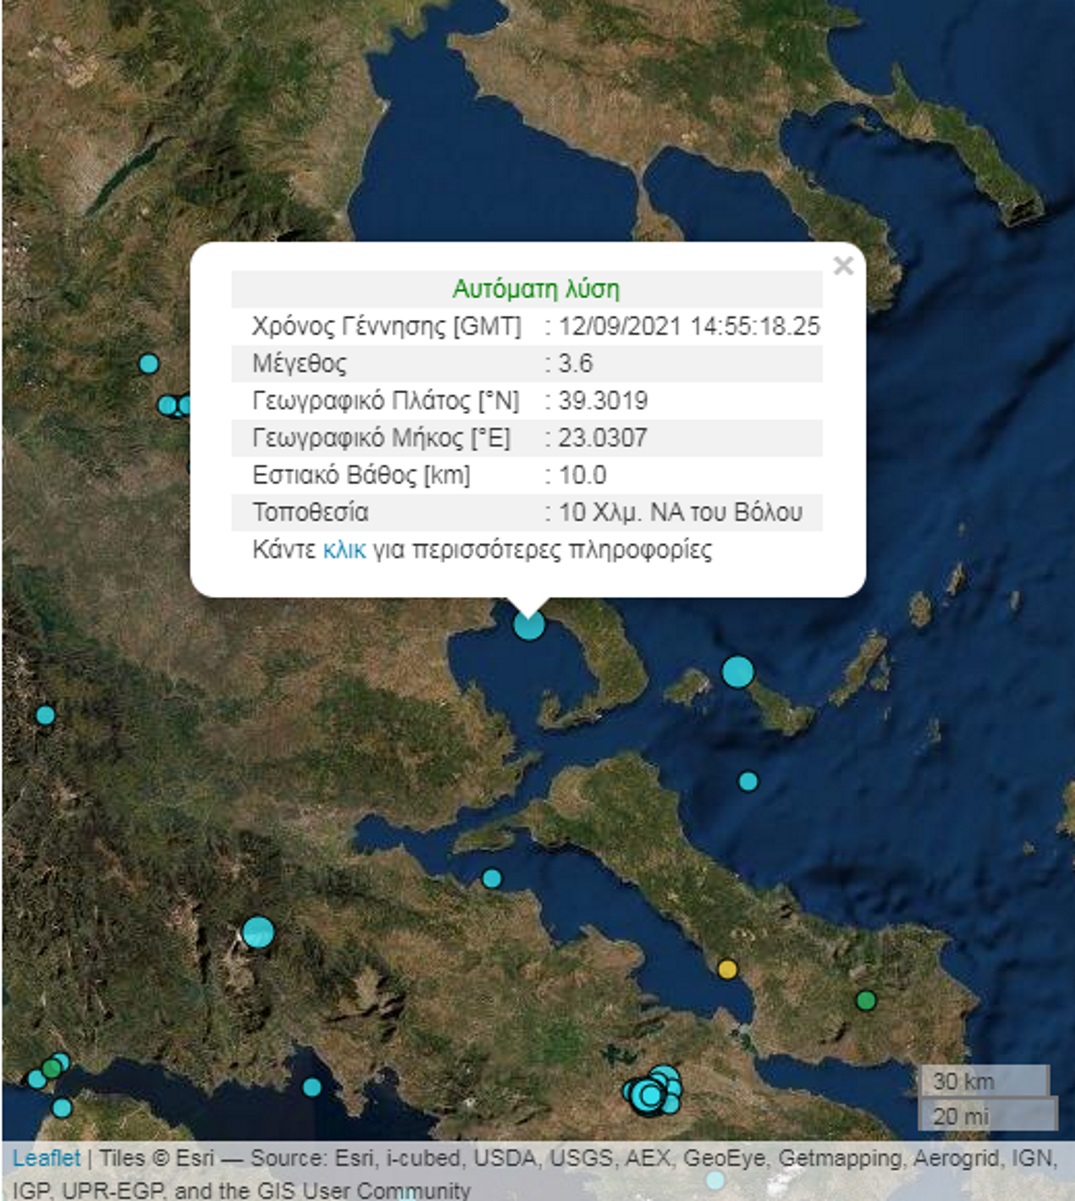Viewport: 1075px width, 1201px height.
Task: Click the blue "κλικ" link for more info
Action: (x=344, y=550)
